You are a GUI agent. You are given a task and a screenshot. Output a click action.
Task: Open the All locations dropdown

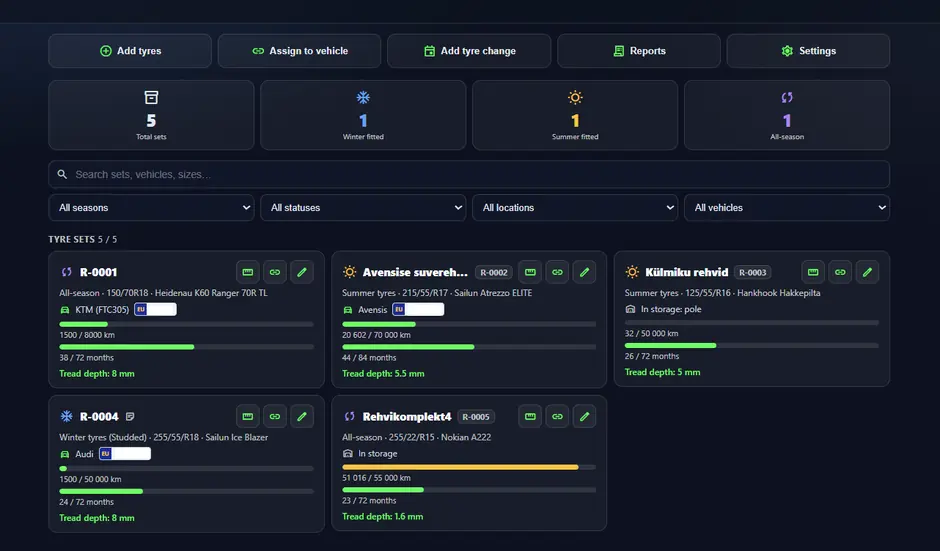pyautogui.click(x=576, y=207)
